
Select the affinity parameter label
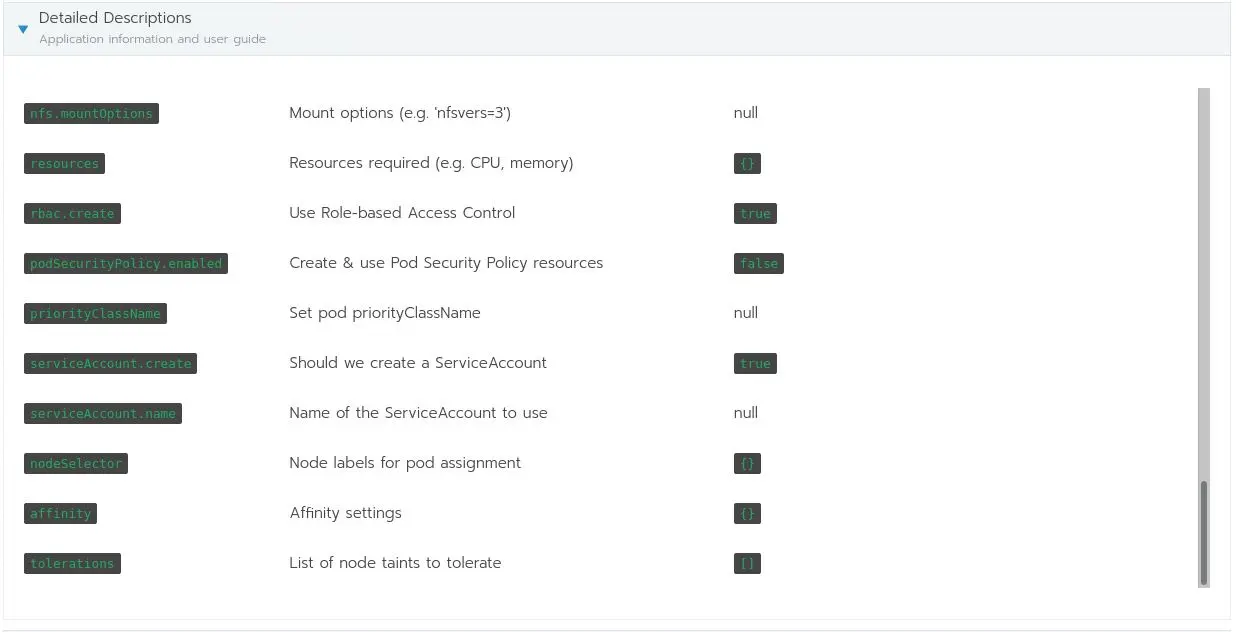(60, 514)
